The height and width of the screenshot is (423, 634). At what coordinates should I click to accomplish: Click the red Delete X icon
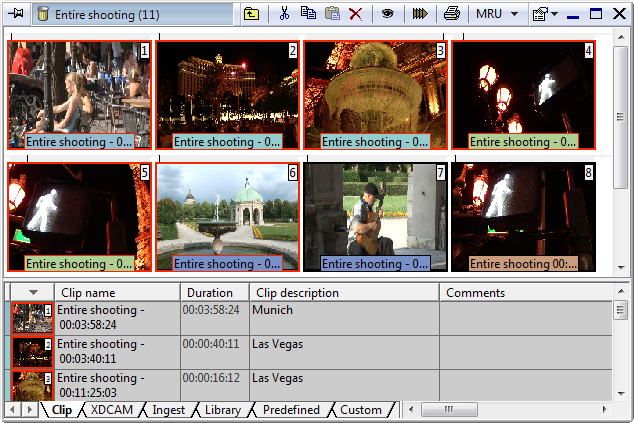[356, 14]
